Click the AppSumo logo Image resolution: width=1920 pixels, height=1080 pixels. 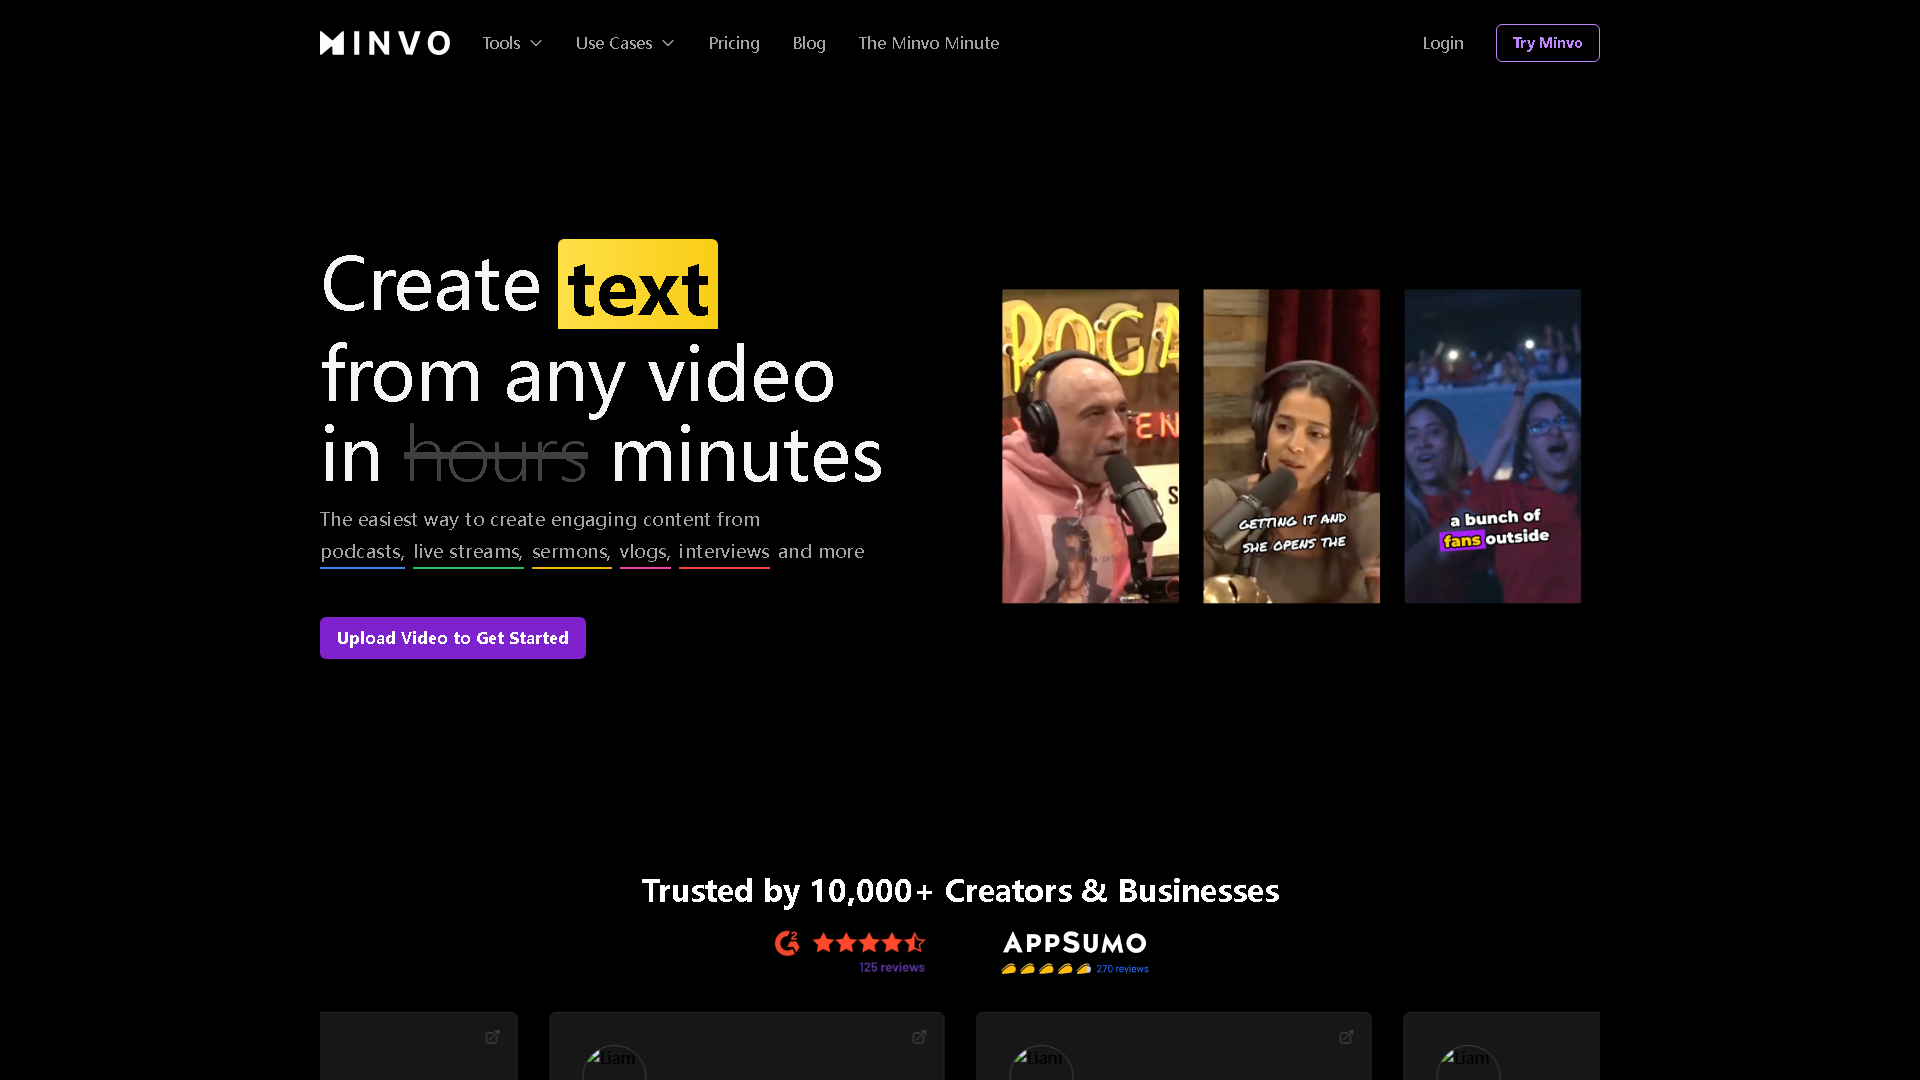coord(1074,943)
